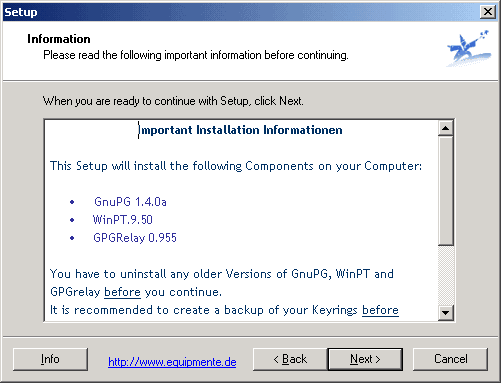Viewport: 501px width, 383px height.
Task: Click the 'Information' page title
Action: pos(59,39)
